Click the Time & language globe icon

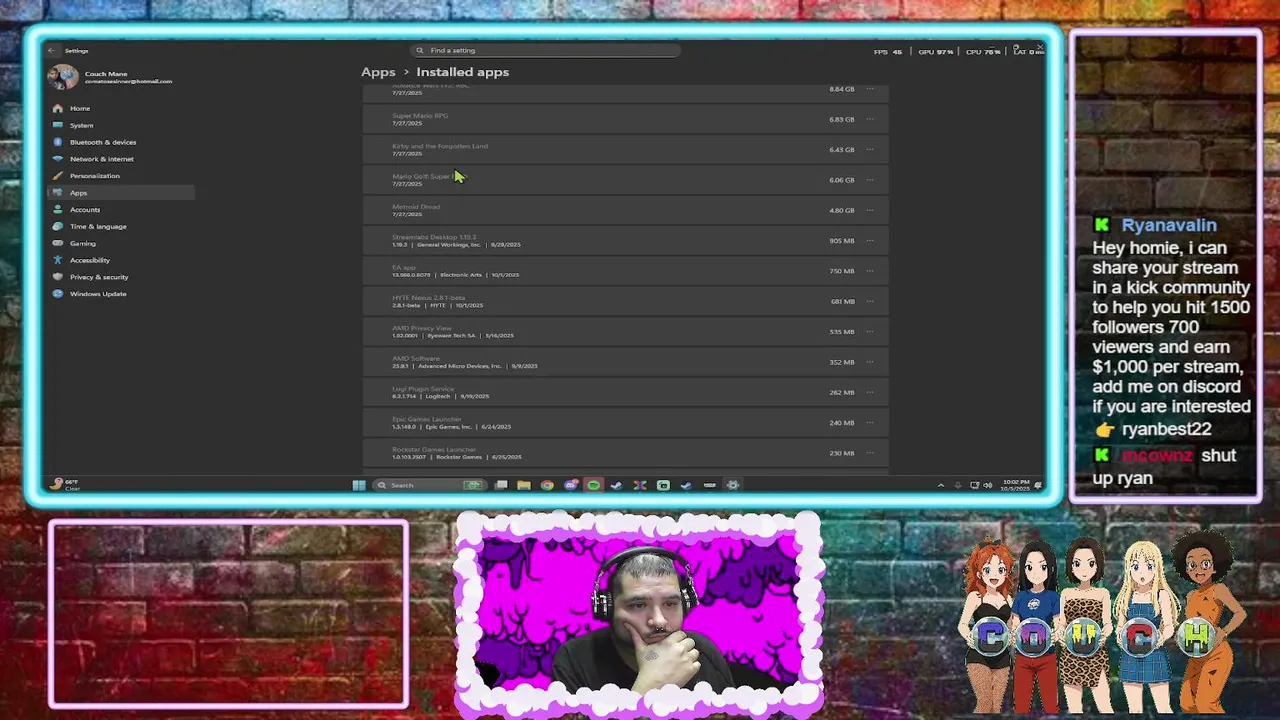(58, 226)
